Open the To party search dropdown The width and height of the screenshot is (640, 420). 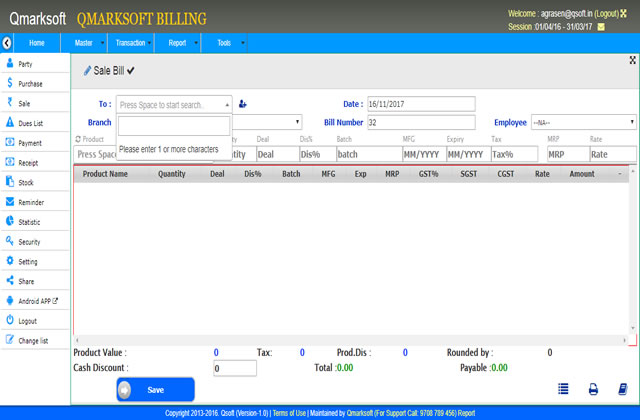(174, 104)
